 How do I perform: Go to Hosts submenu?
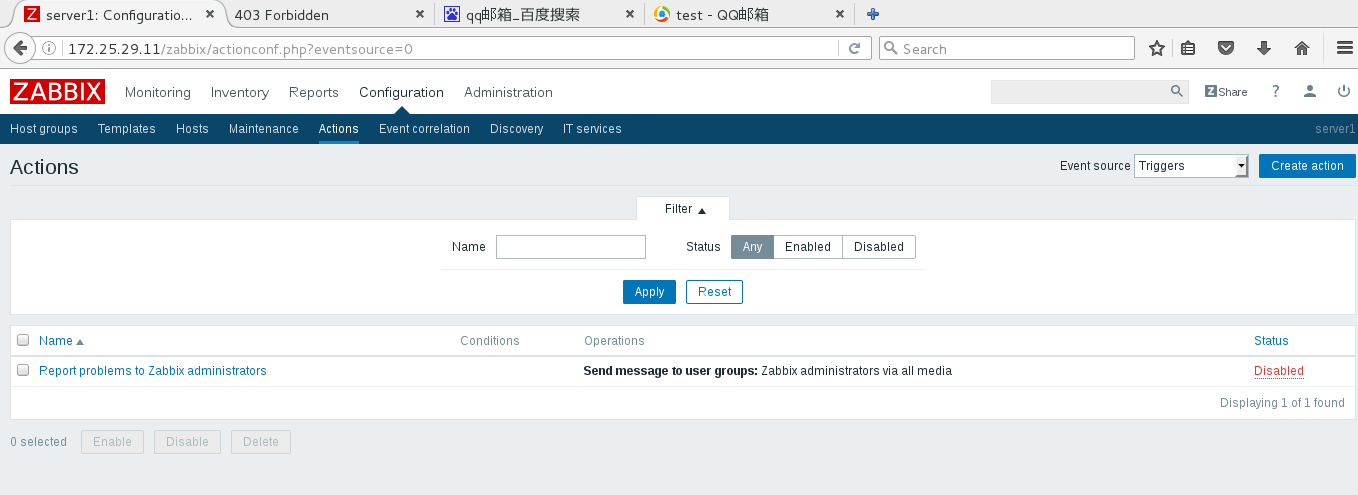(x=192, y=129)
